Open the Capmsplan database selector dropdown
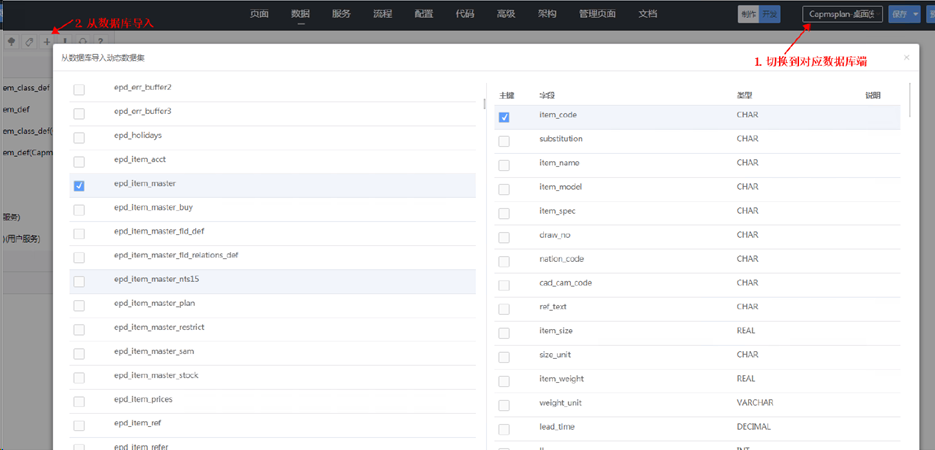This screenshot has width=935, height=450. coord(841,14)
